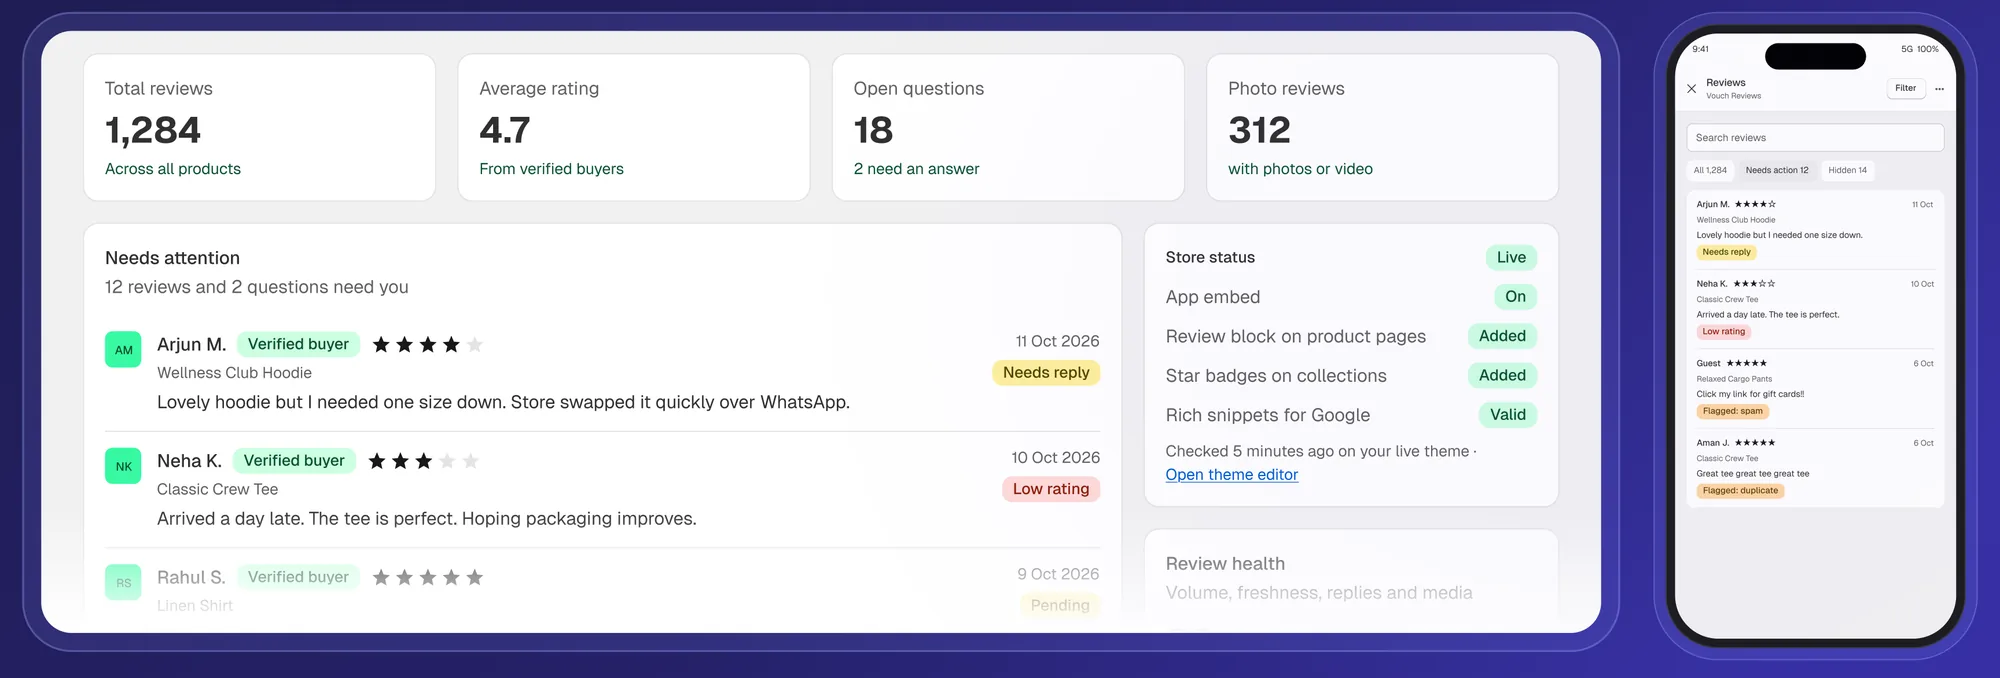Tap the Flagged: duplicate tag on the phone
The height and width of the screenshot is (678, 2000).
1740,491
